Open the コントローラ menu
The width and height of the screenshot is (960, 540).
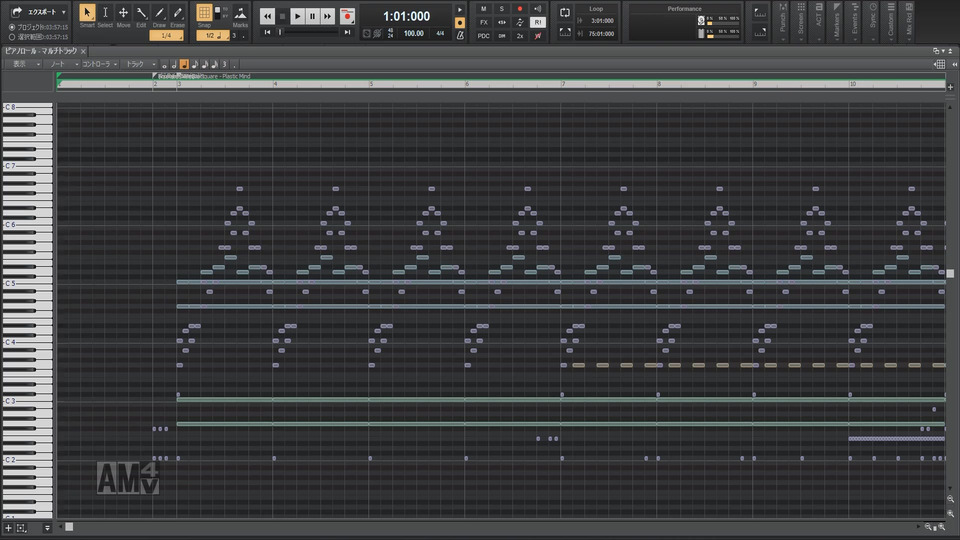click(99, 64)
